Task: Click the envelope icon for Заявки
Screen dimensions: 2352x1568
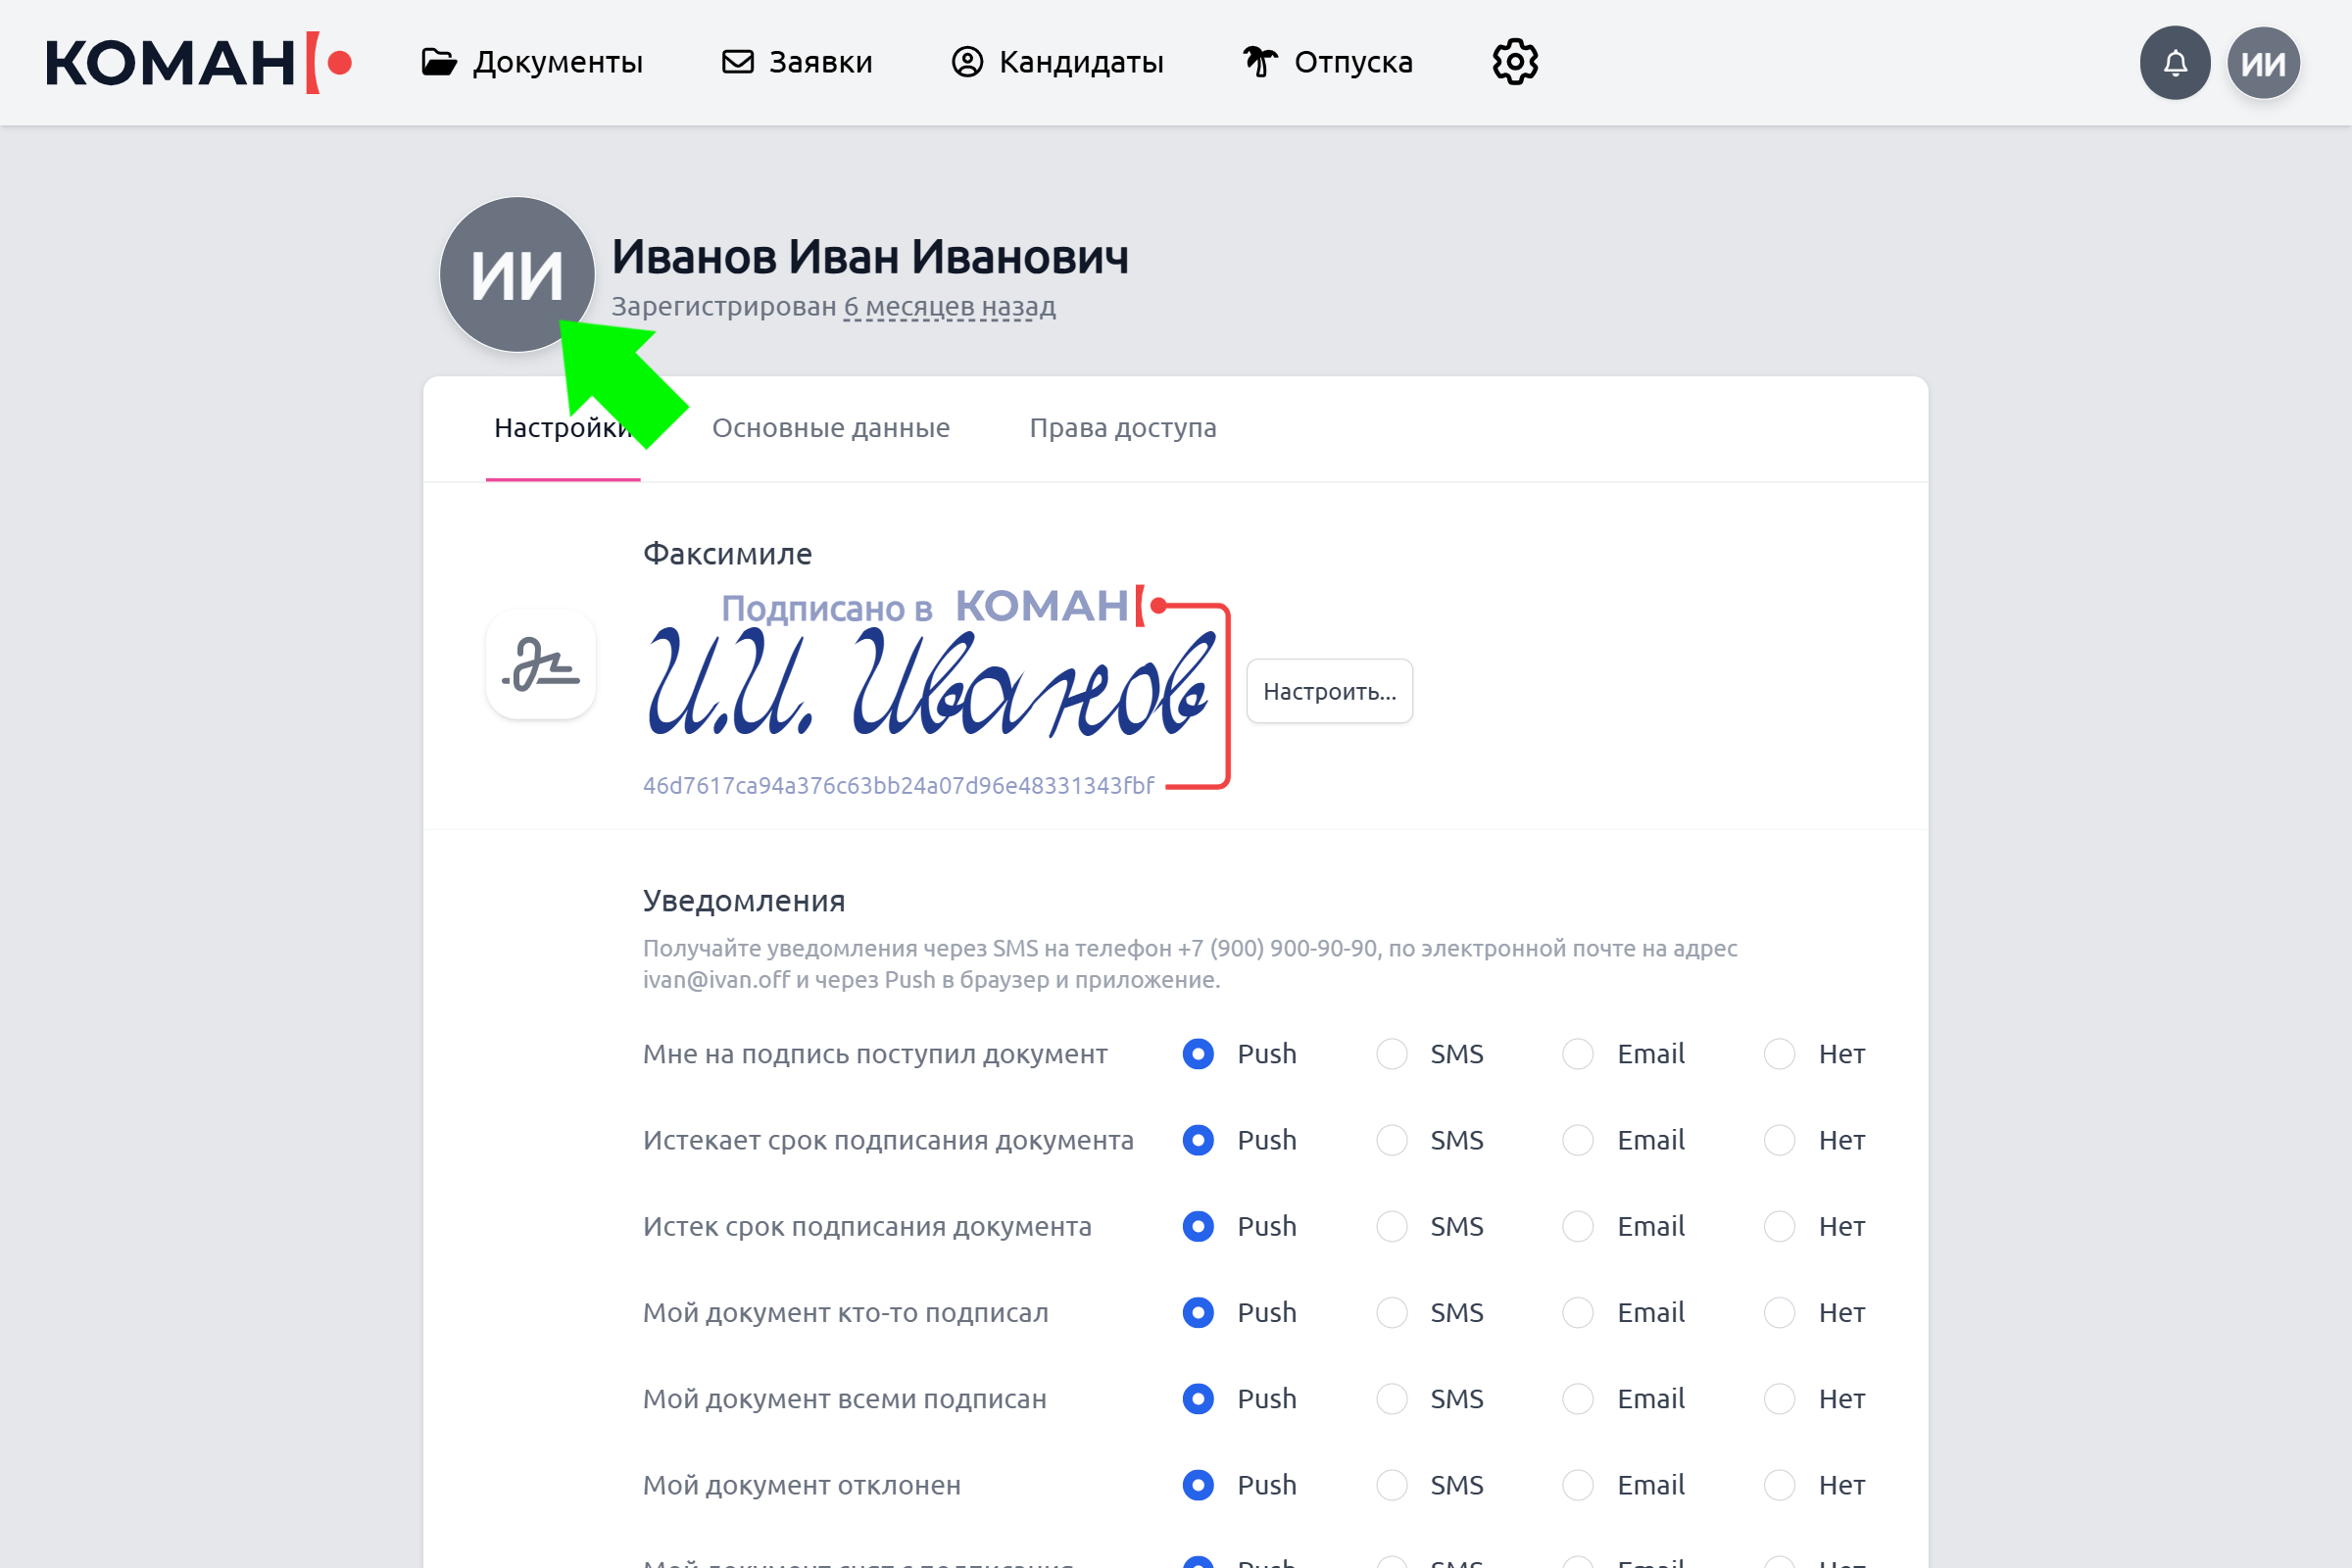Action: tap(737, 62)
